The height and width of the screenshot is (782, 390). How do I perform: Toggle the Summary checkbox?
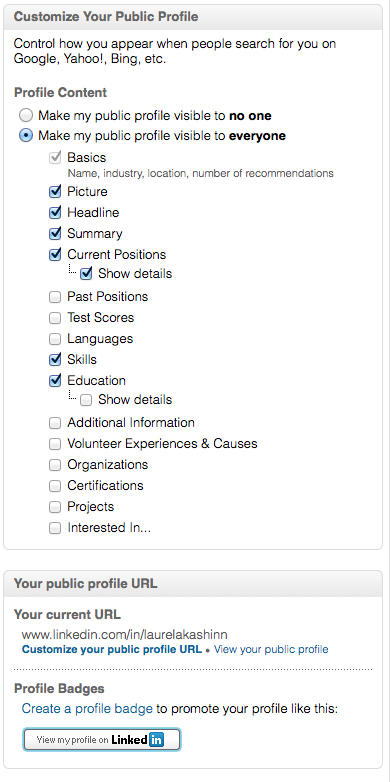[x=55, y=233]
